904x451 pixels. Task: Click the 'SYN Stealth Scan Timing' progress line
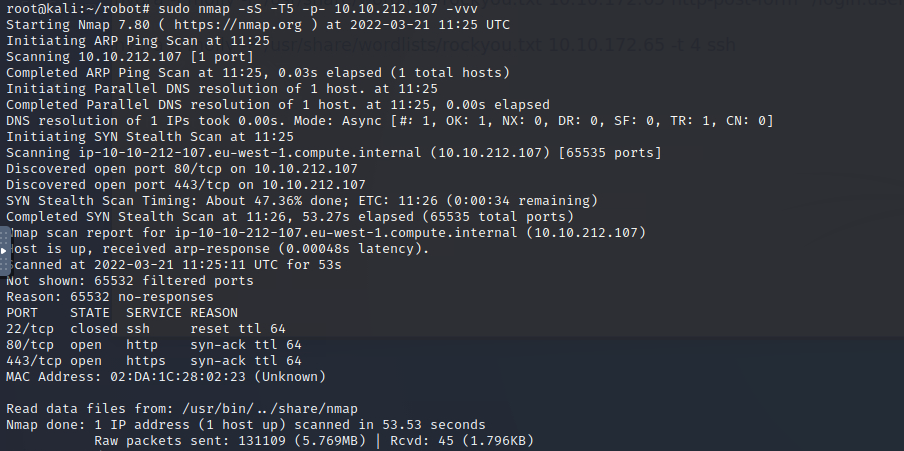pyautogui.click(x=302, y=201)
